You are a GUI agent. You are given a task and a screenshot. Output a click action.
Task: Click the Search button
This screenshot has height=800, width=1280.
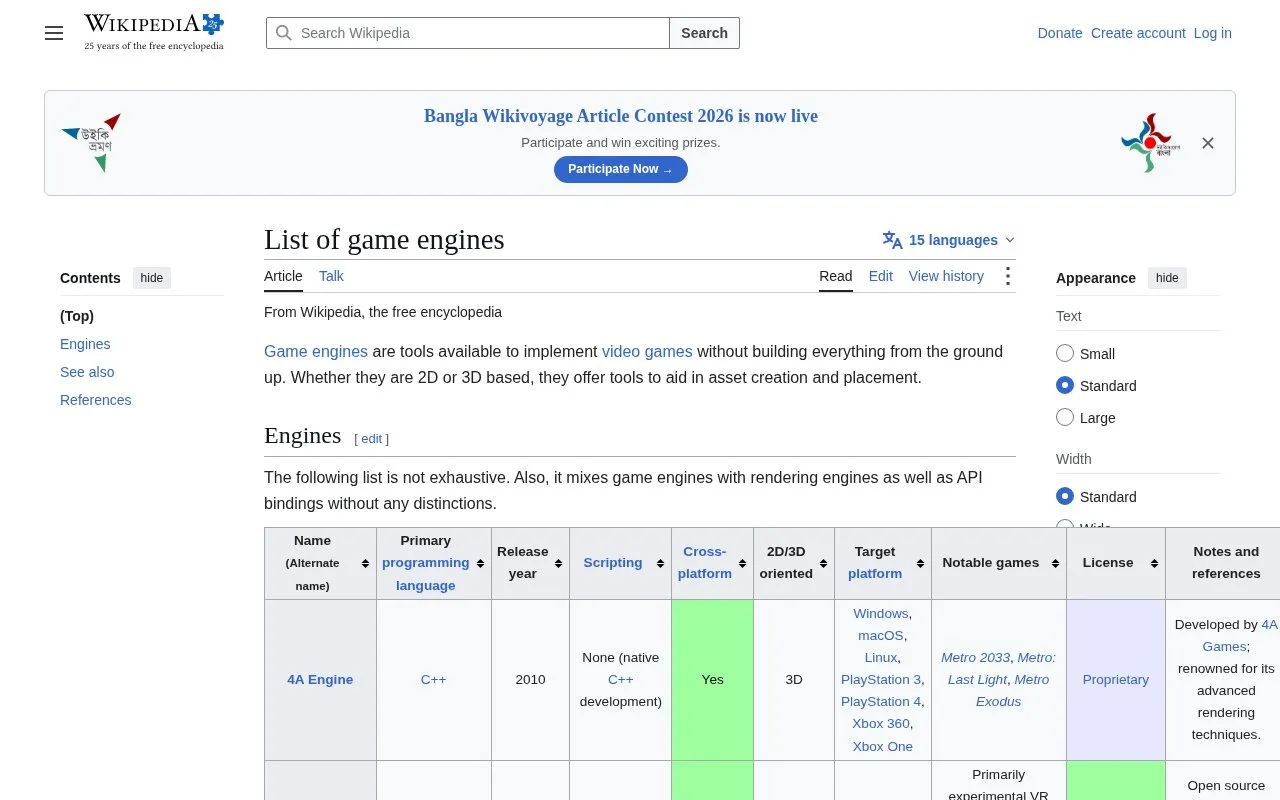pos(704,33)
